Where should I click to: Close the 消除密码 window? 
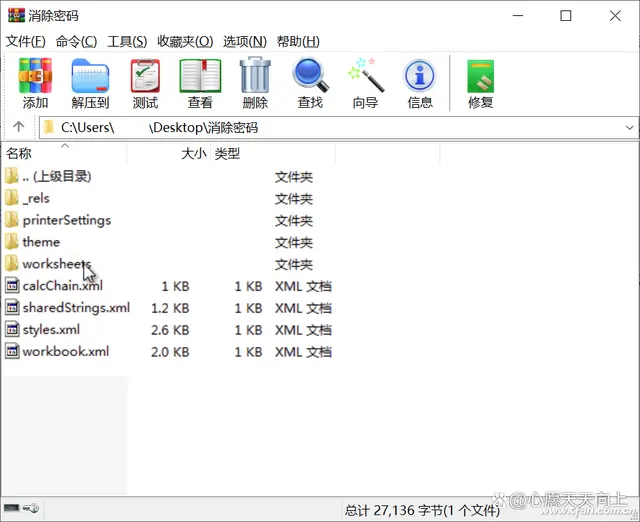tap(615, 16)
